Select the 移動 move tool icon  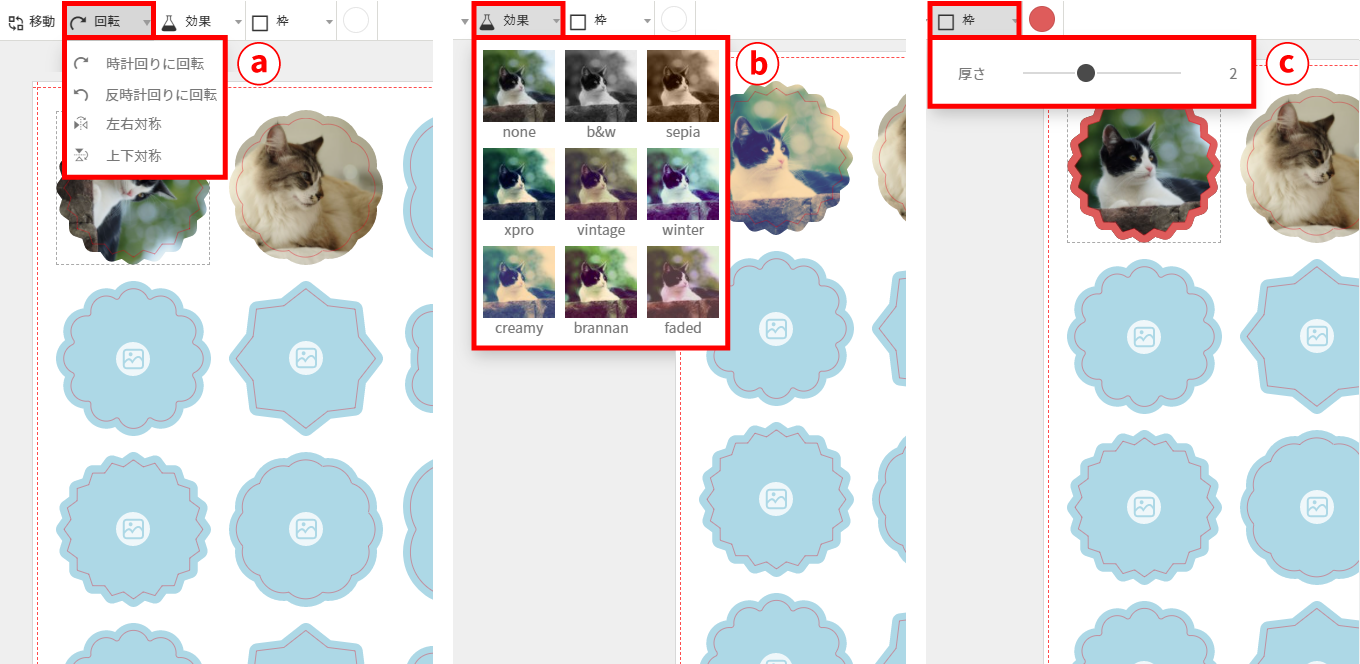pyautogui.click(x=15, y=21)
